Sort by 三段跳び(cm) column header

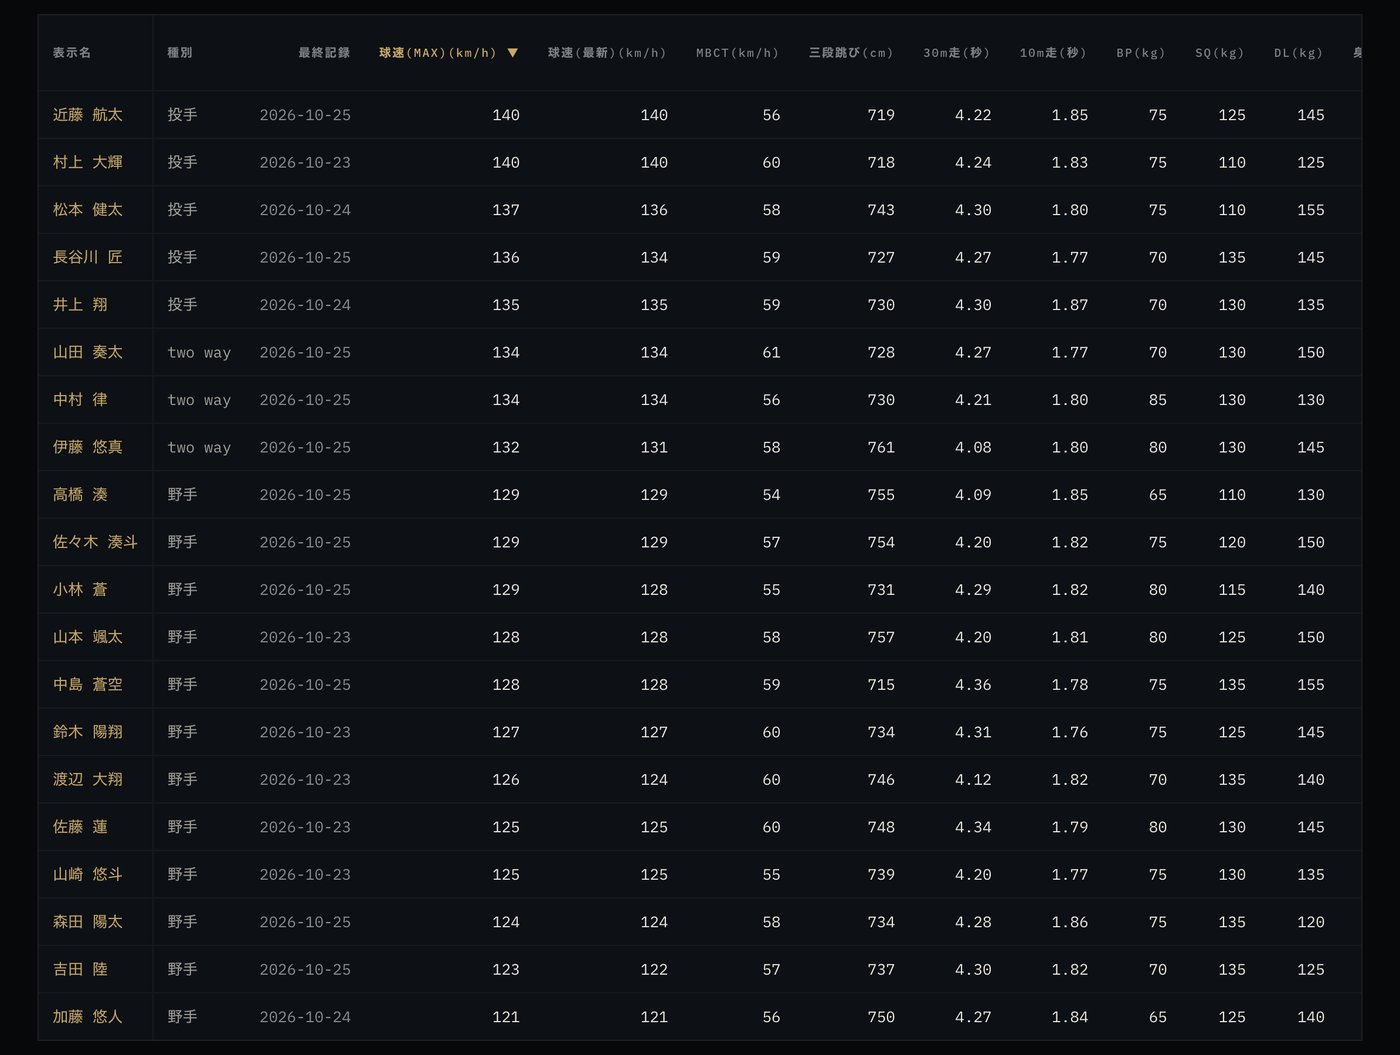pos(851,53)
